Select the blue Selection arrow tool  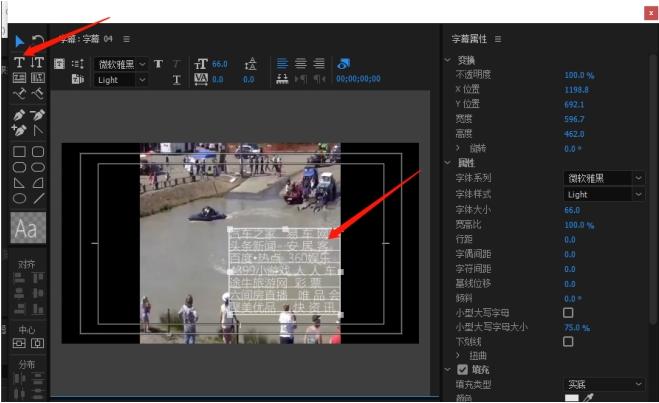click(x=19, y=41)
